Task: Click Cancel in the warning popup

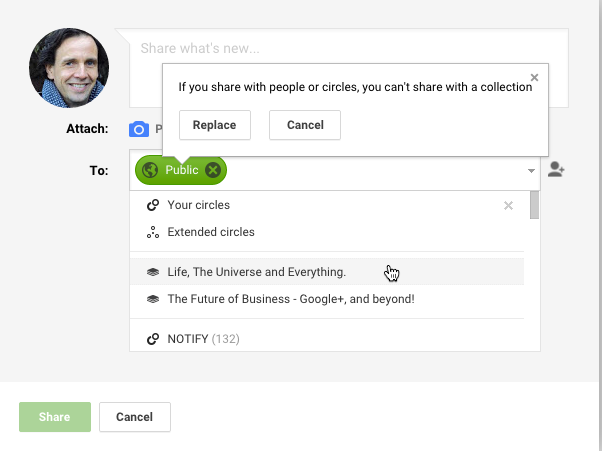Action: point(305,125)
